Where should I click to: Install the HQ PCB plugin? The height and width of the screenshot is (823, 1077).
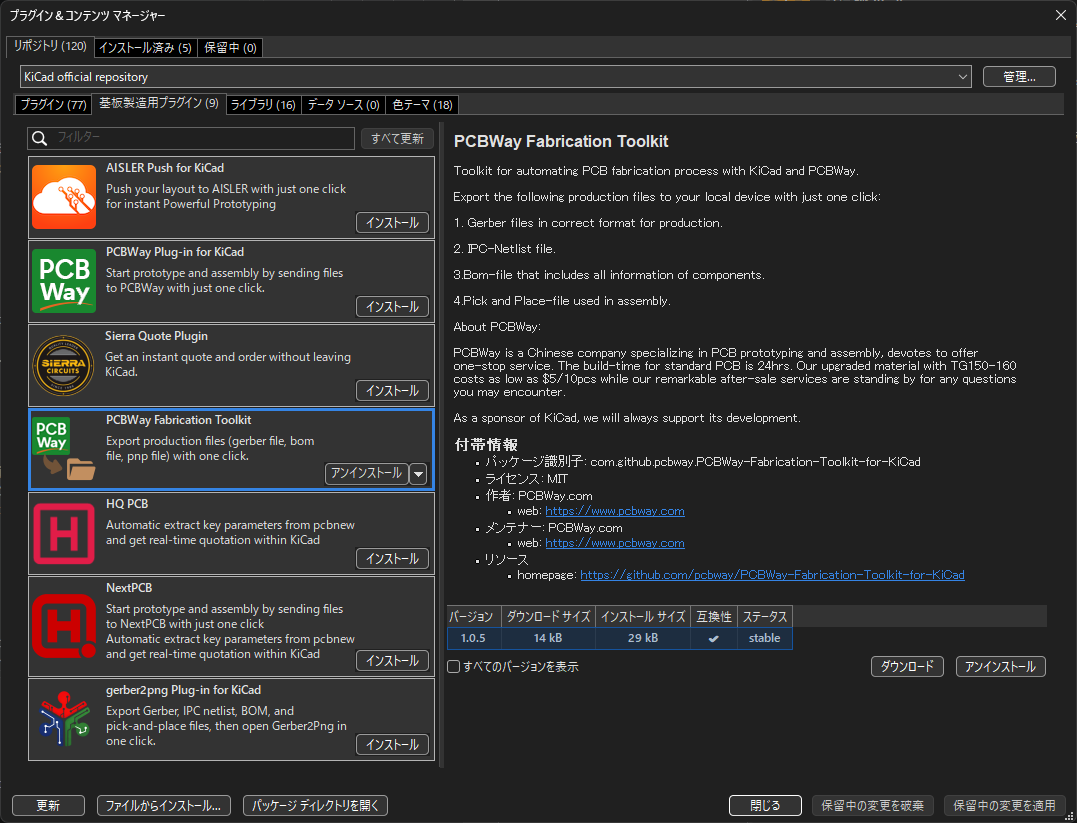[392, 559]
